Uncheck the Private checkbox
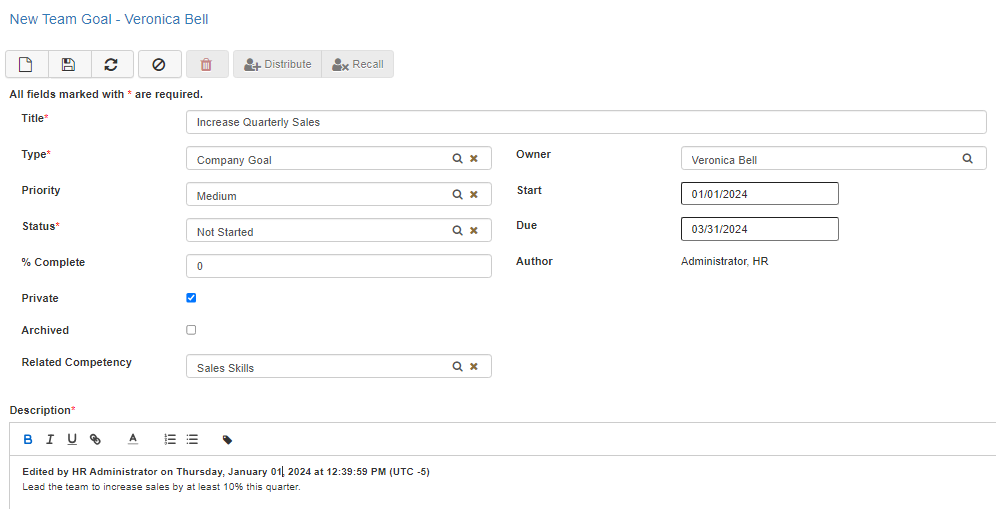Screen dimensions: 996x509 tap(191, 298)
